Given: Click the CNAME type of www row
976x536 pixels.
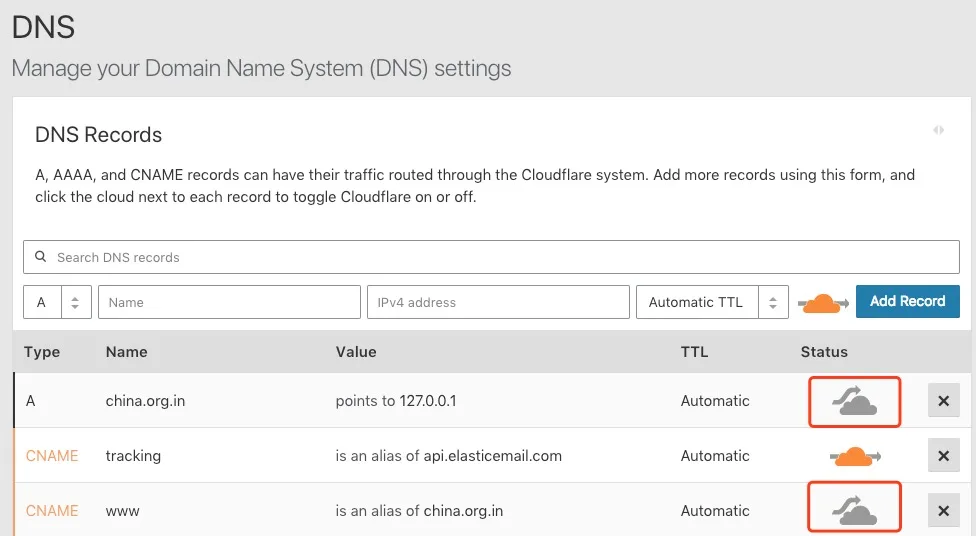Looking at the screenshot, I should click(52, 510).
